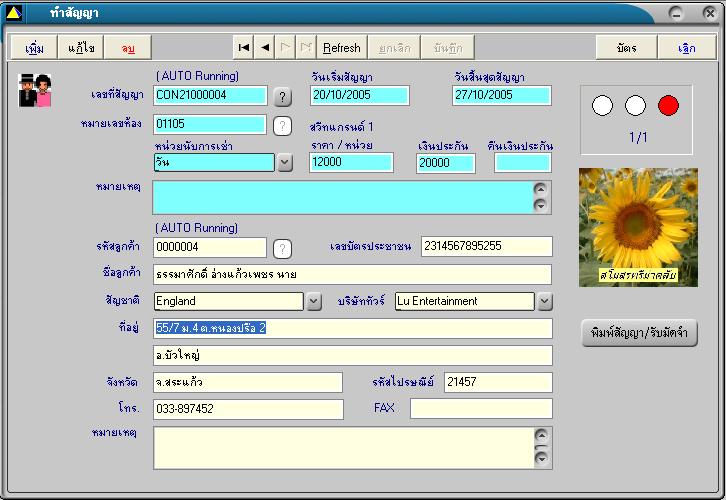Viewport: 726px width, 500px height.
Task: Select the middle white status circle
Action: (636, 105)
